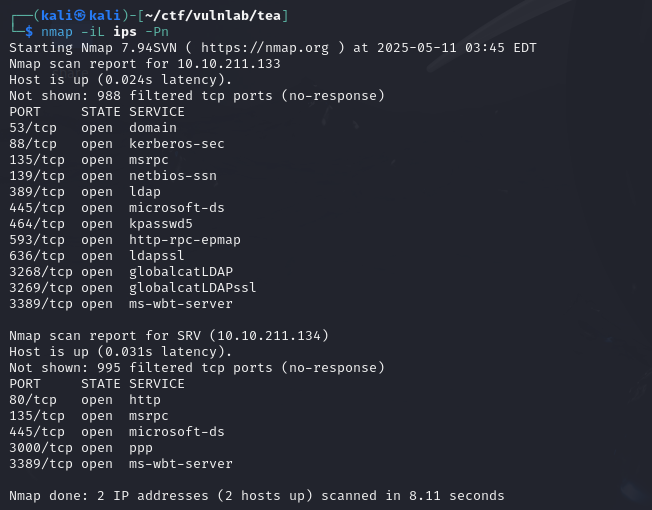The image size is (652, 510).
Task: Select the kpasswd5 service name
Action: coord(160,224)
